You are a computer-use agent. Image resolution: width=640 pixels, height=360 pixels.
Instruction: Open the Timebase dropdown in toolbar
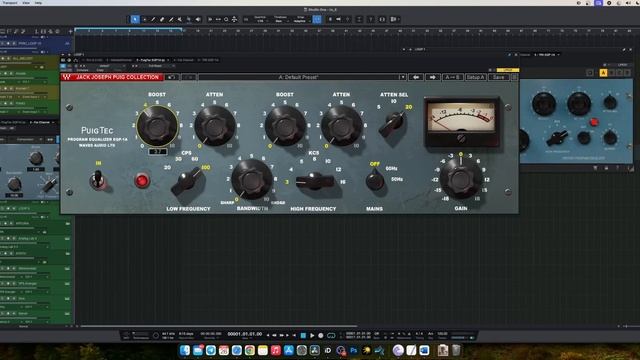(x=280, y=19)
